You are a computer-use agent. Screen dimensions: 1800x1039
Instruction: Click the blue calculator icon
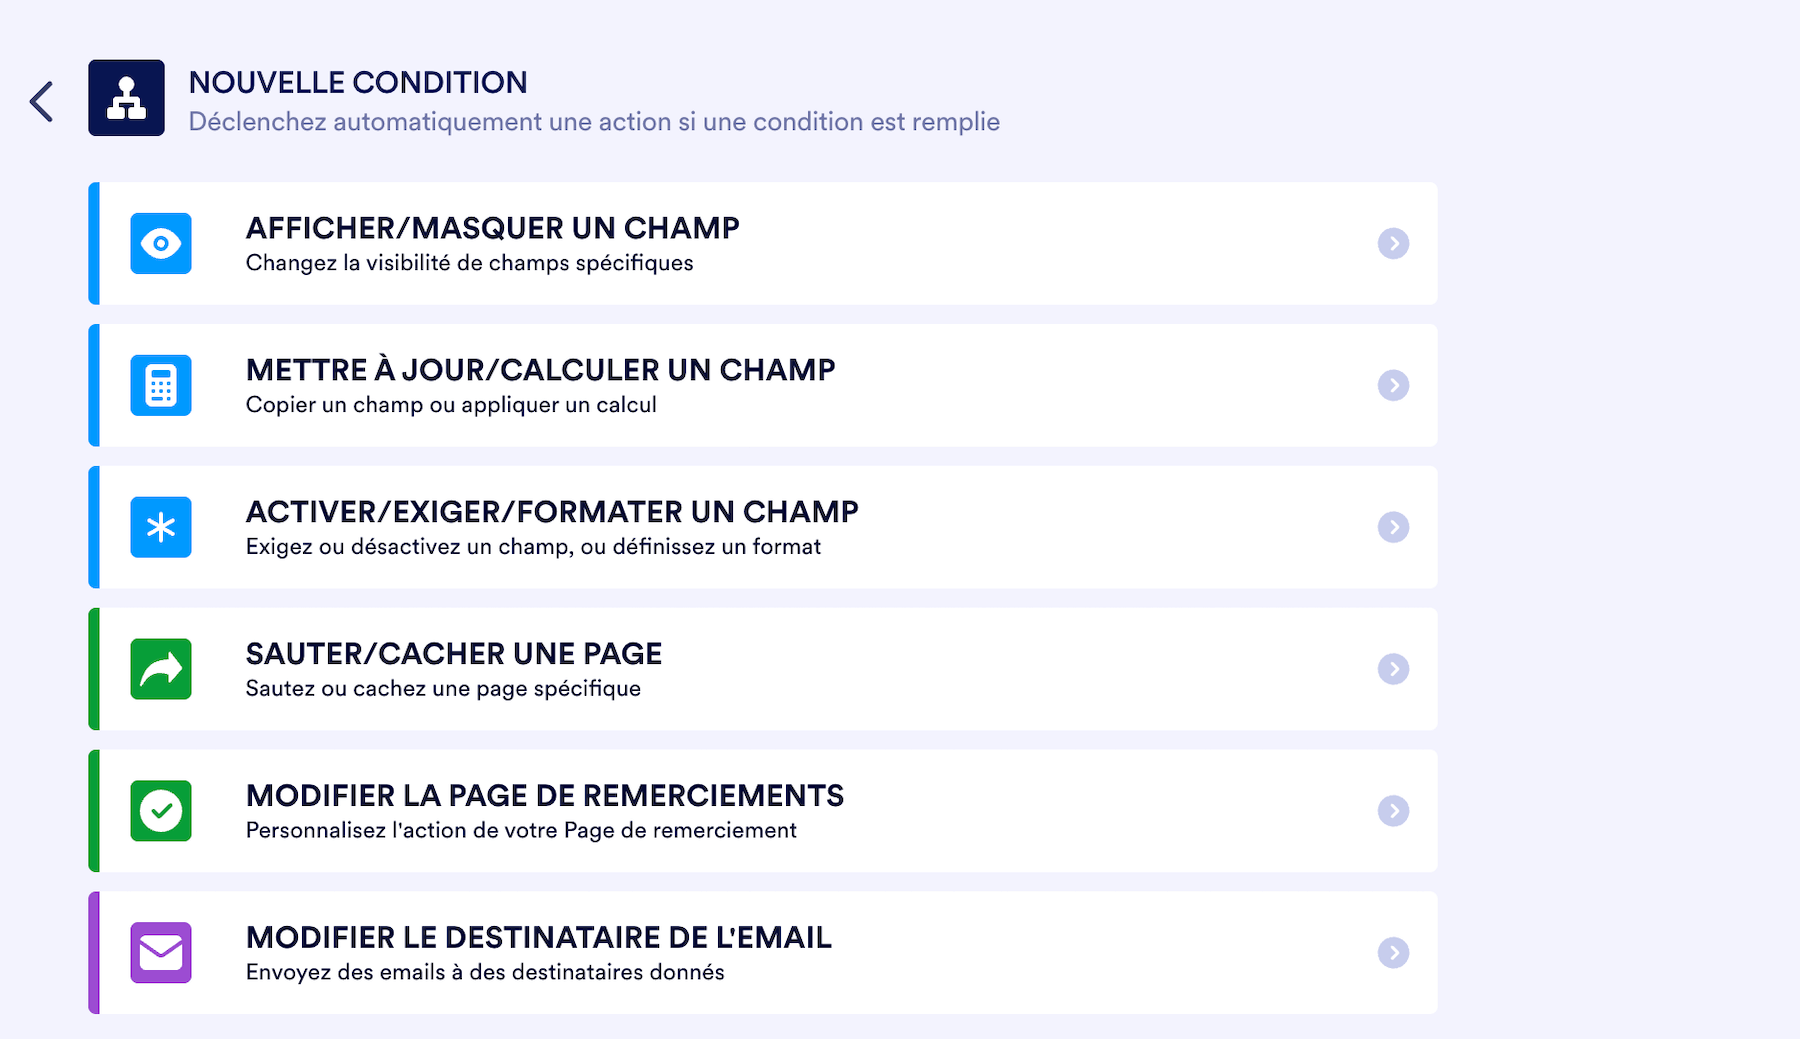161,385
